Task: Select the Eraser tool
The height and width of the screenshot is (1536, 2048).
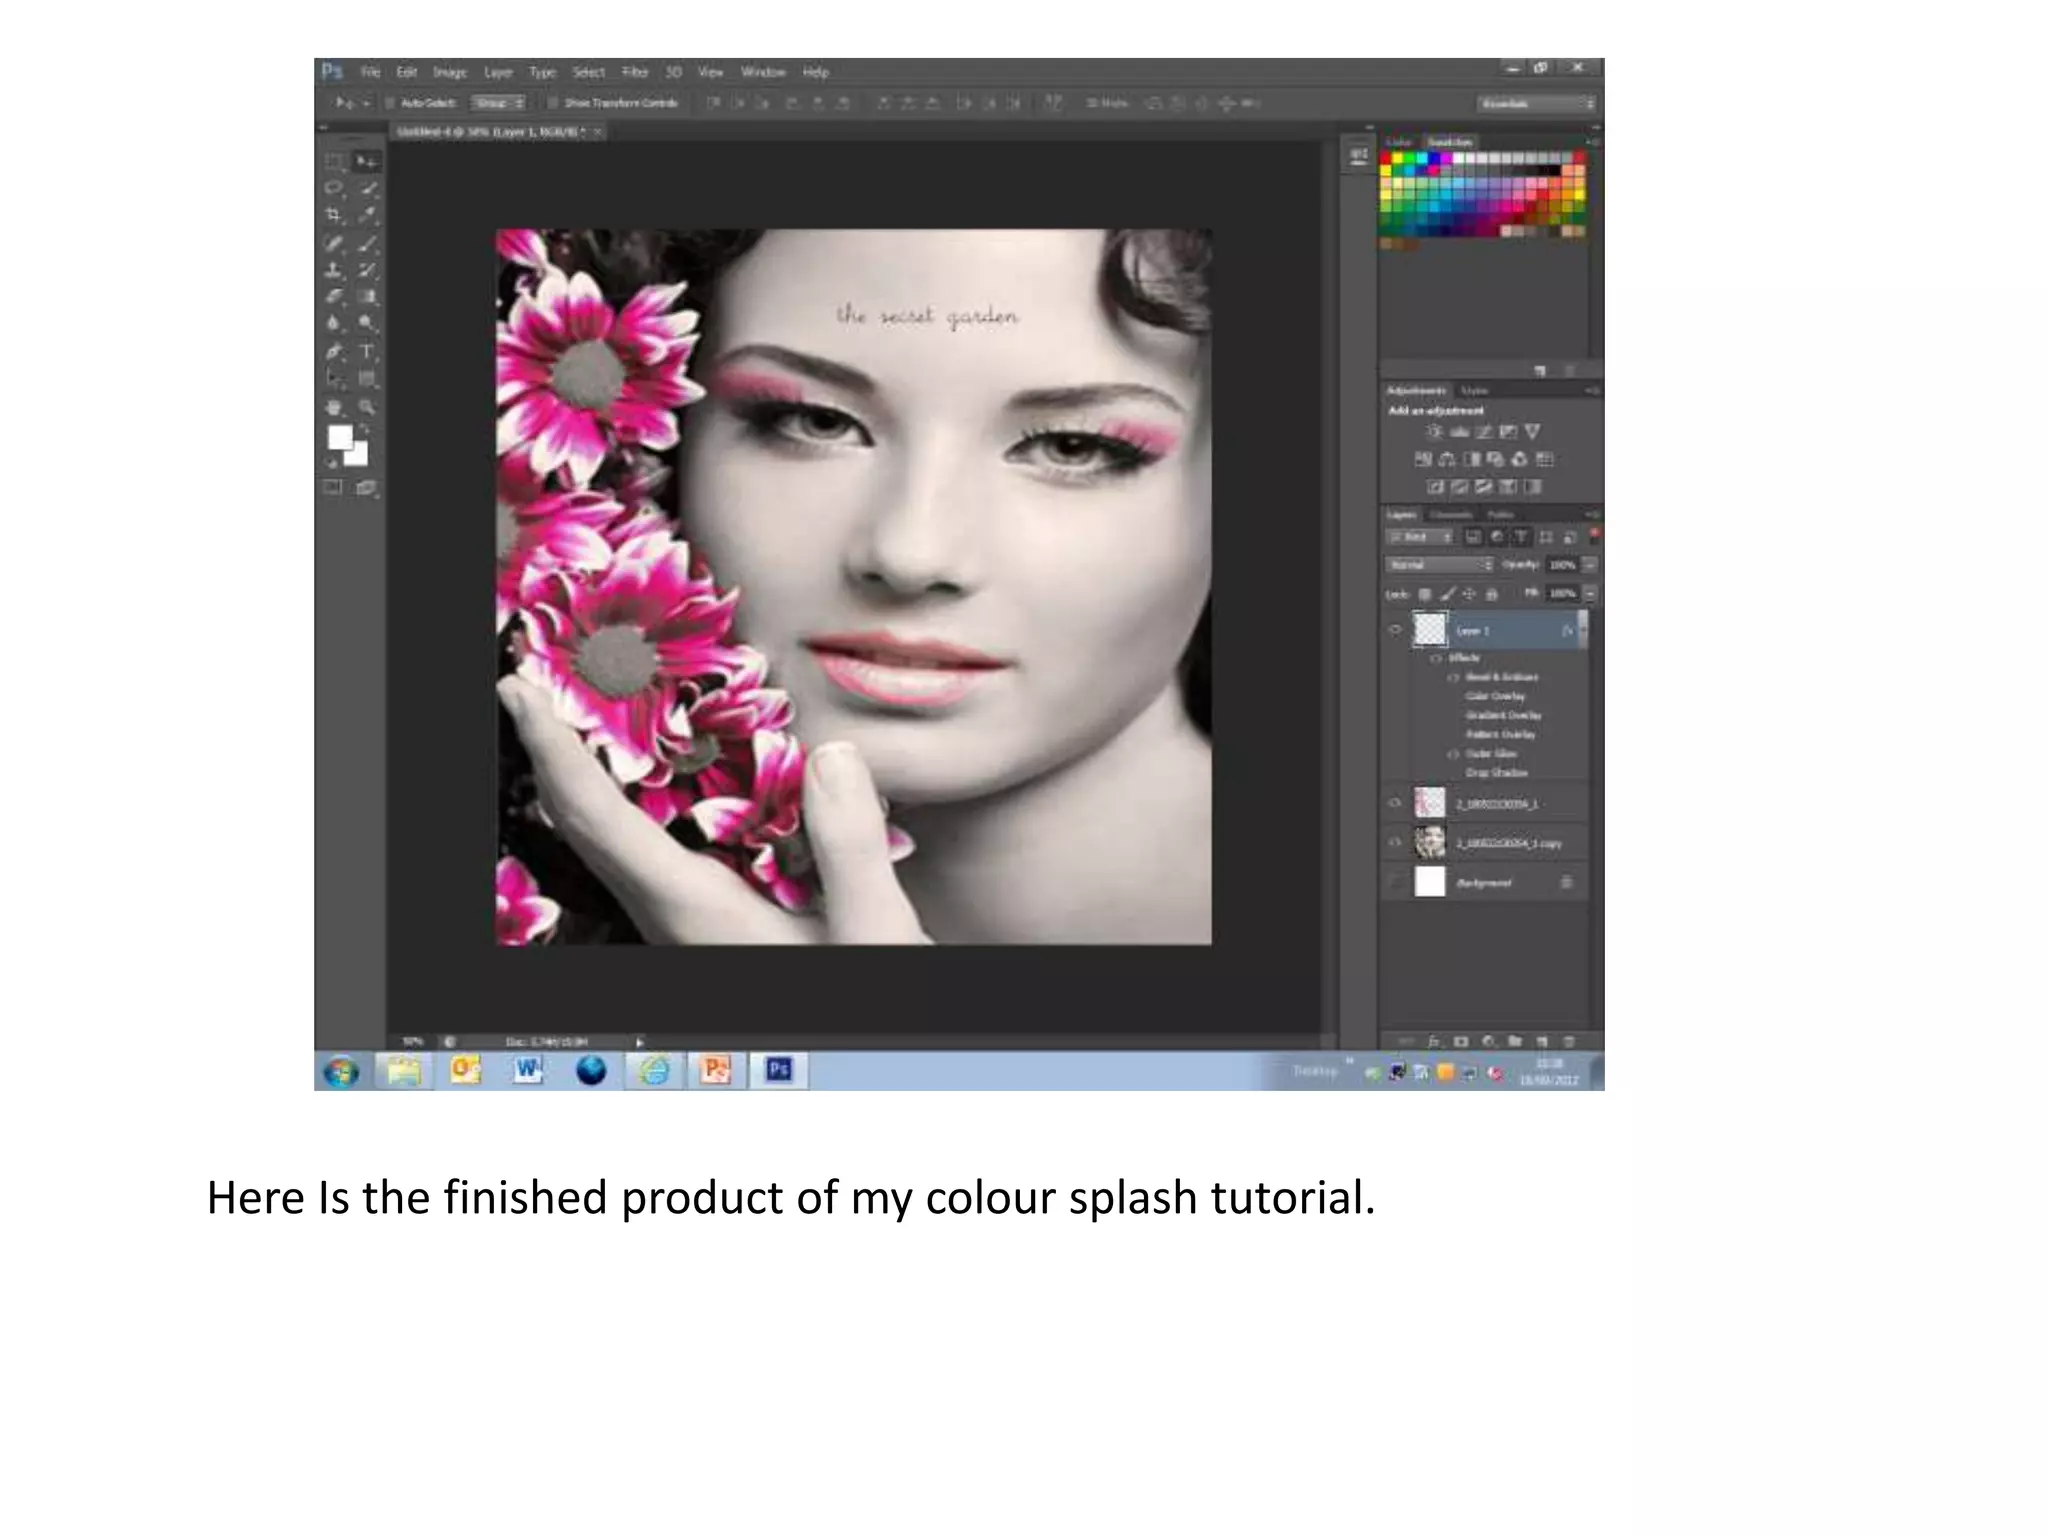Action: pyautogui.click(x=334, y=297)
